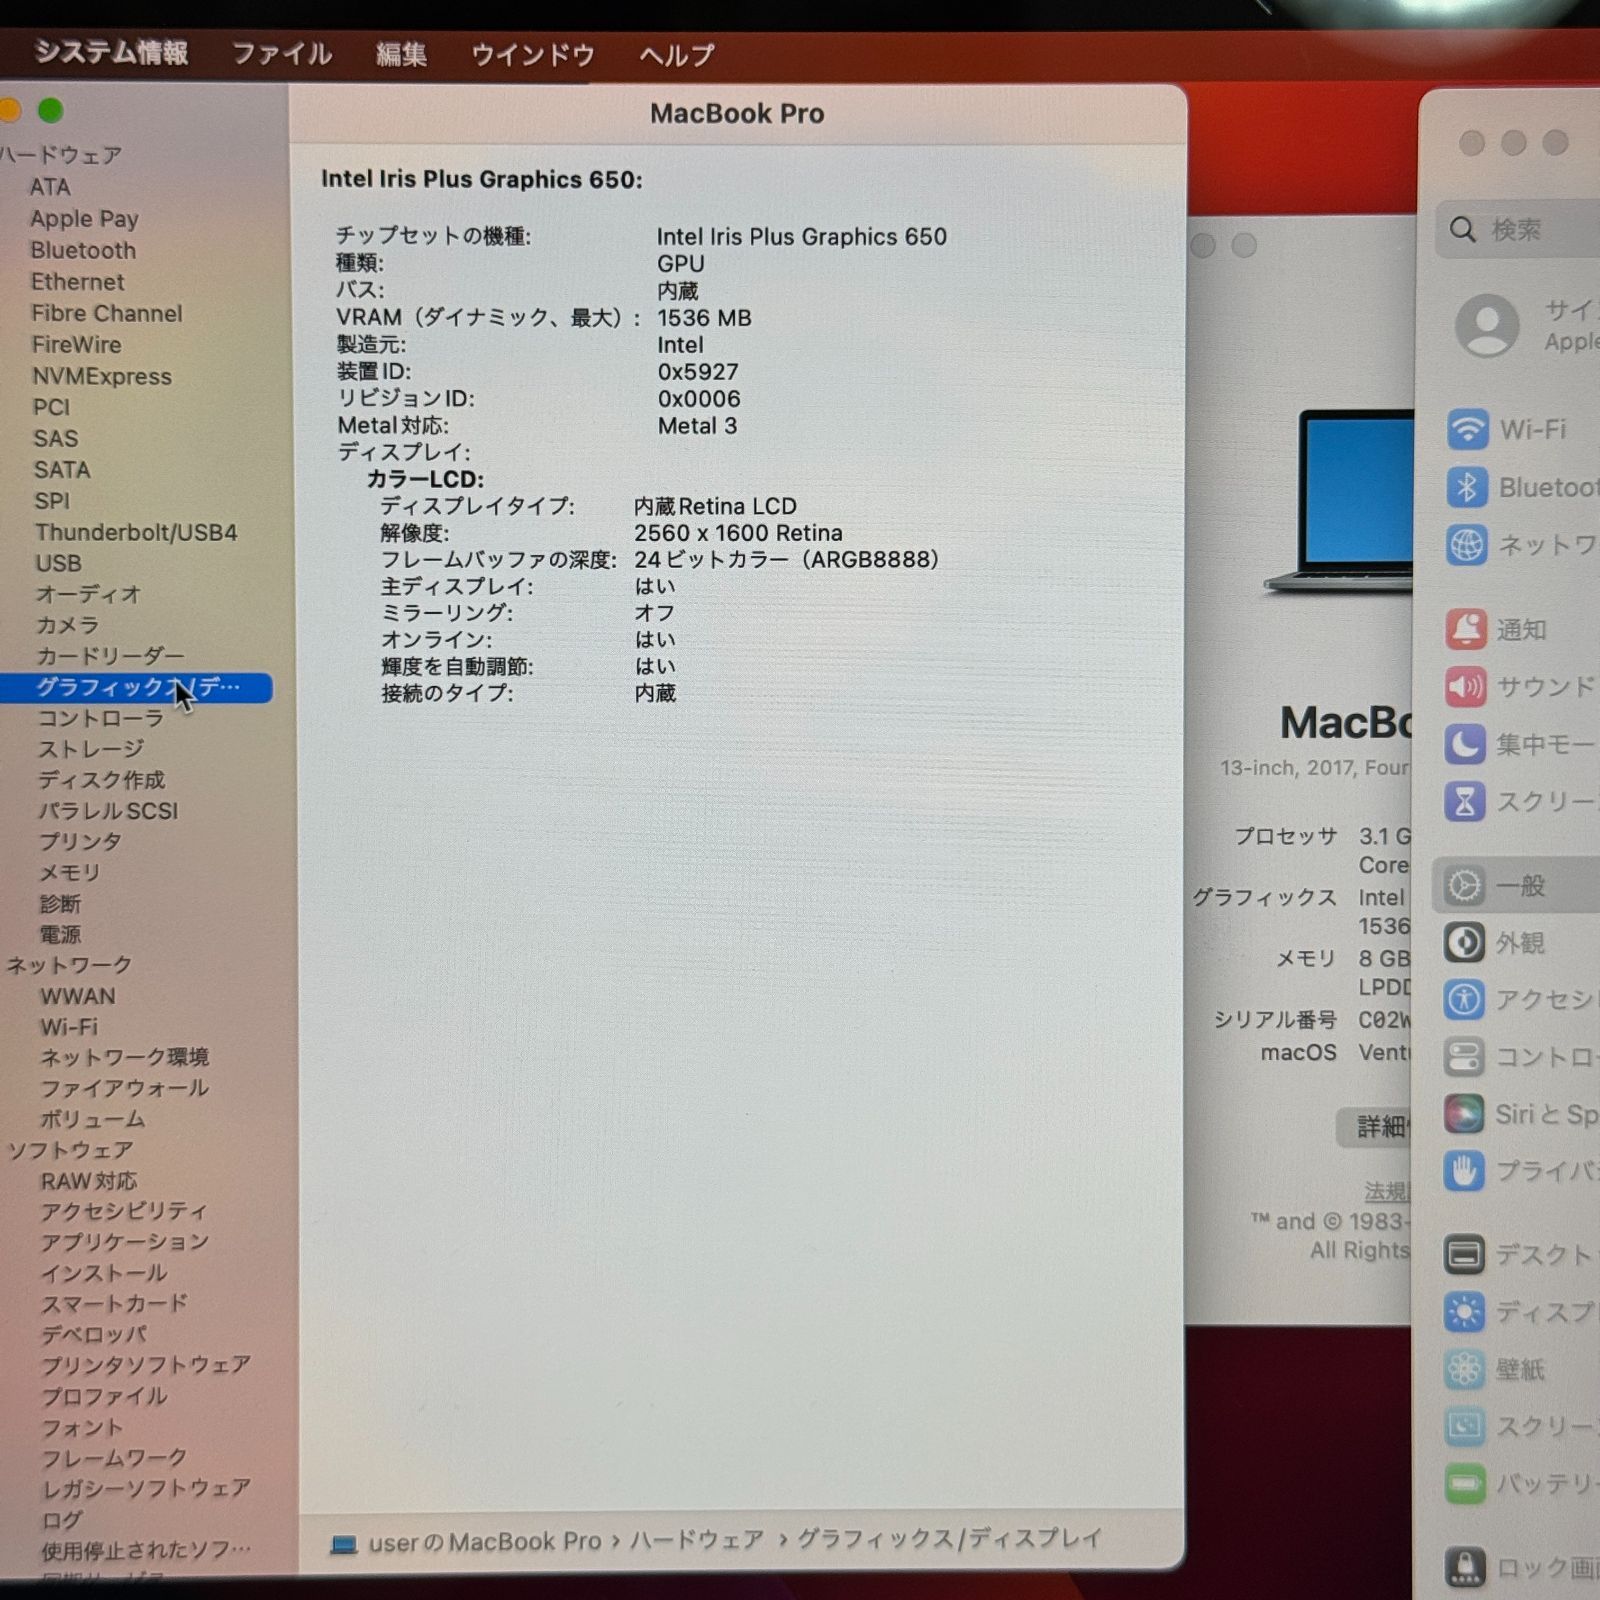Click the green zoom button of System Information
This screenshot has width=1600, height=1600.
(50, 111)
